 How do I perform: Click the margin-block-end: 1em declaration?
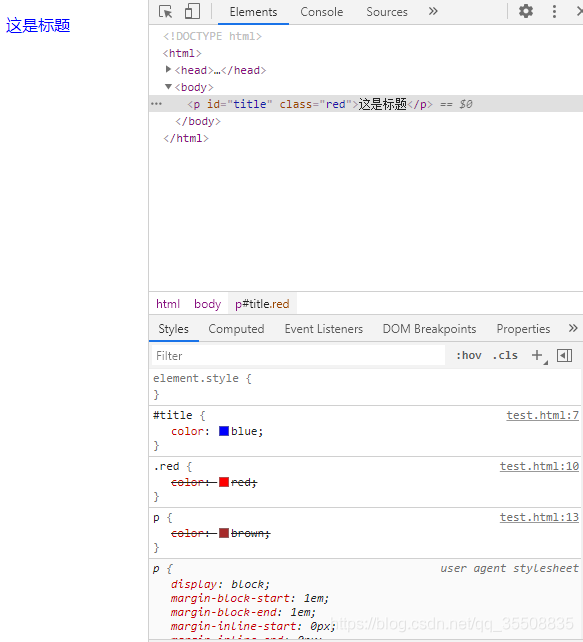(x=243, y=612)
